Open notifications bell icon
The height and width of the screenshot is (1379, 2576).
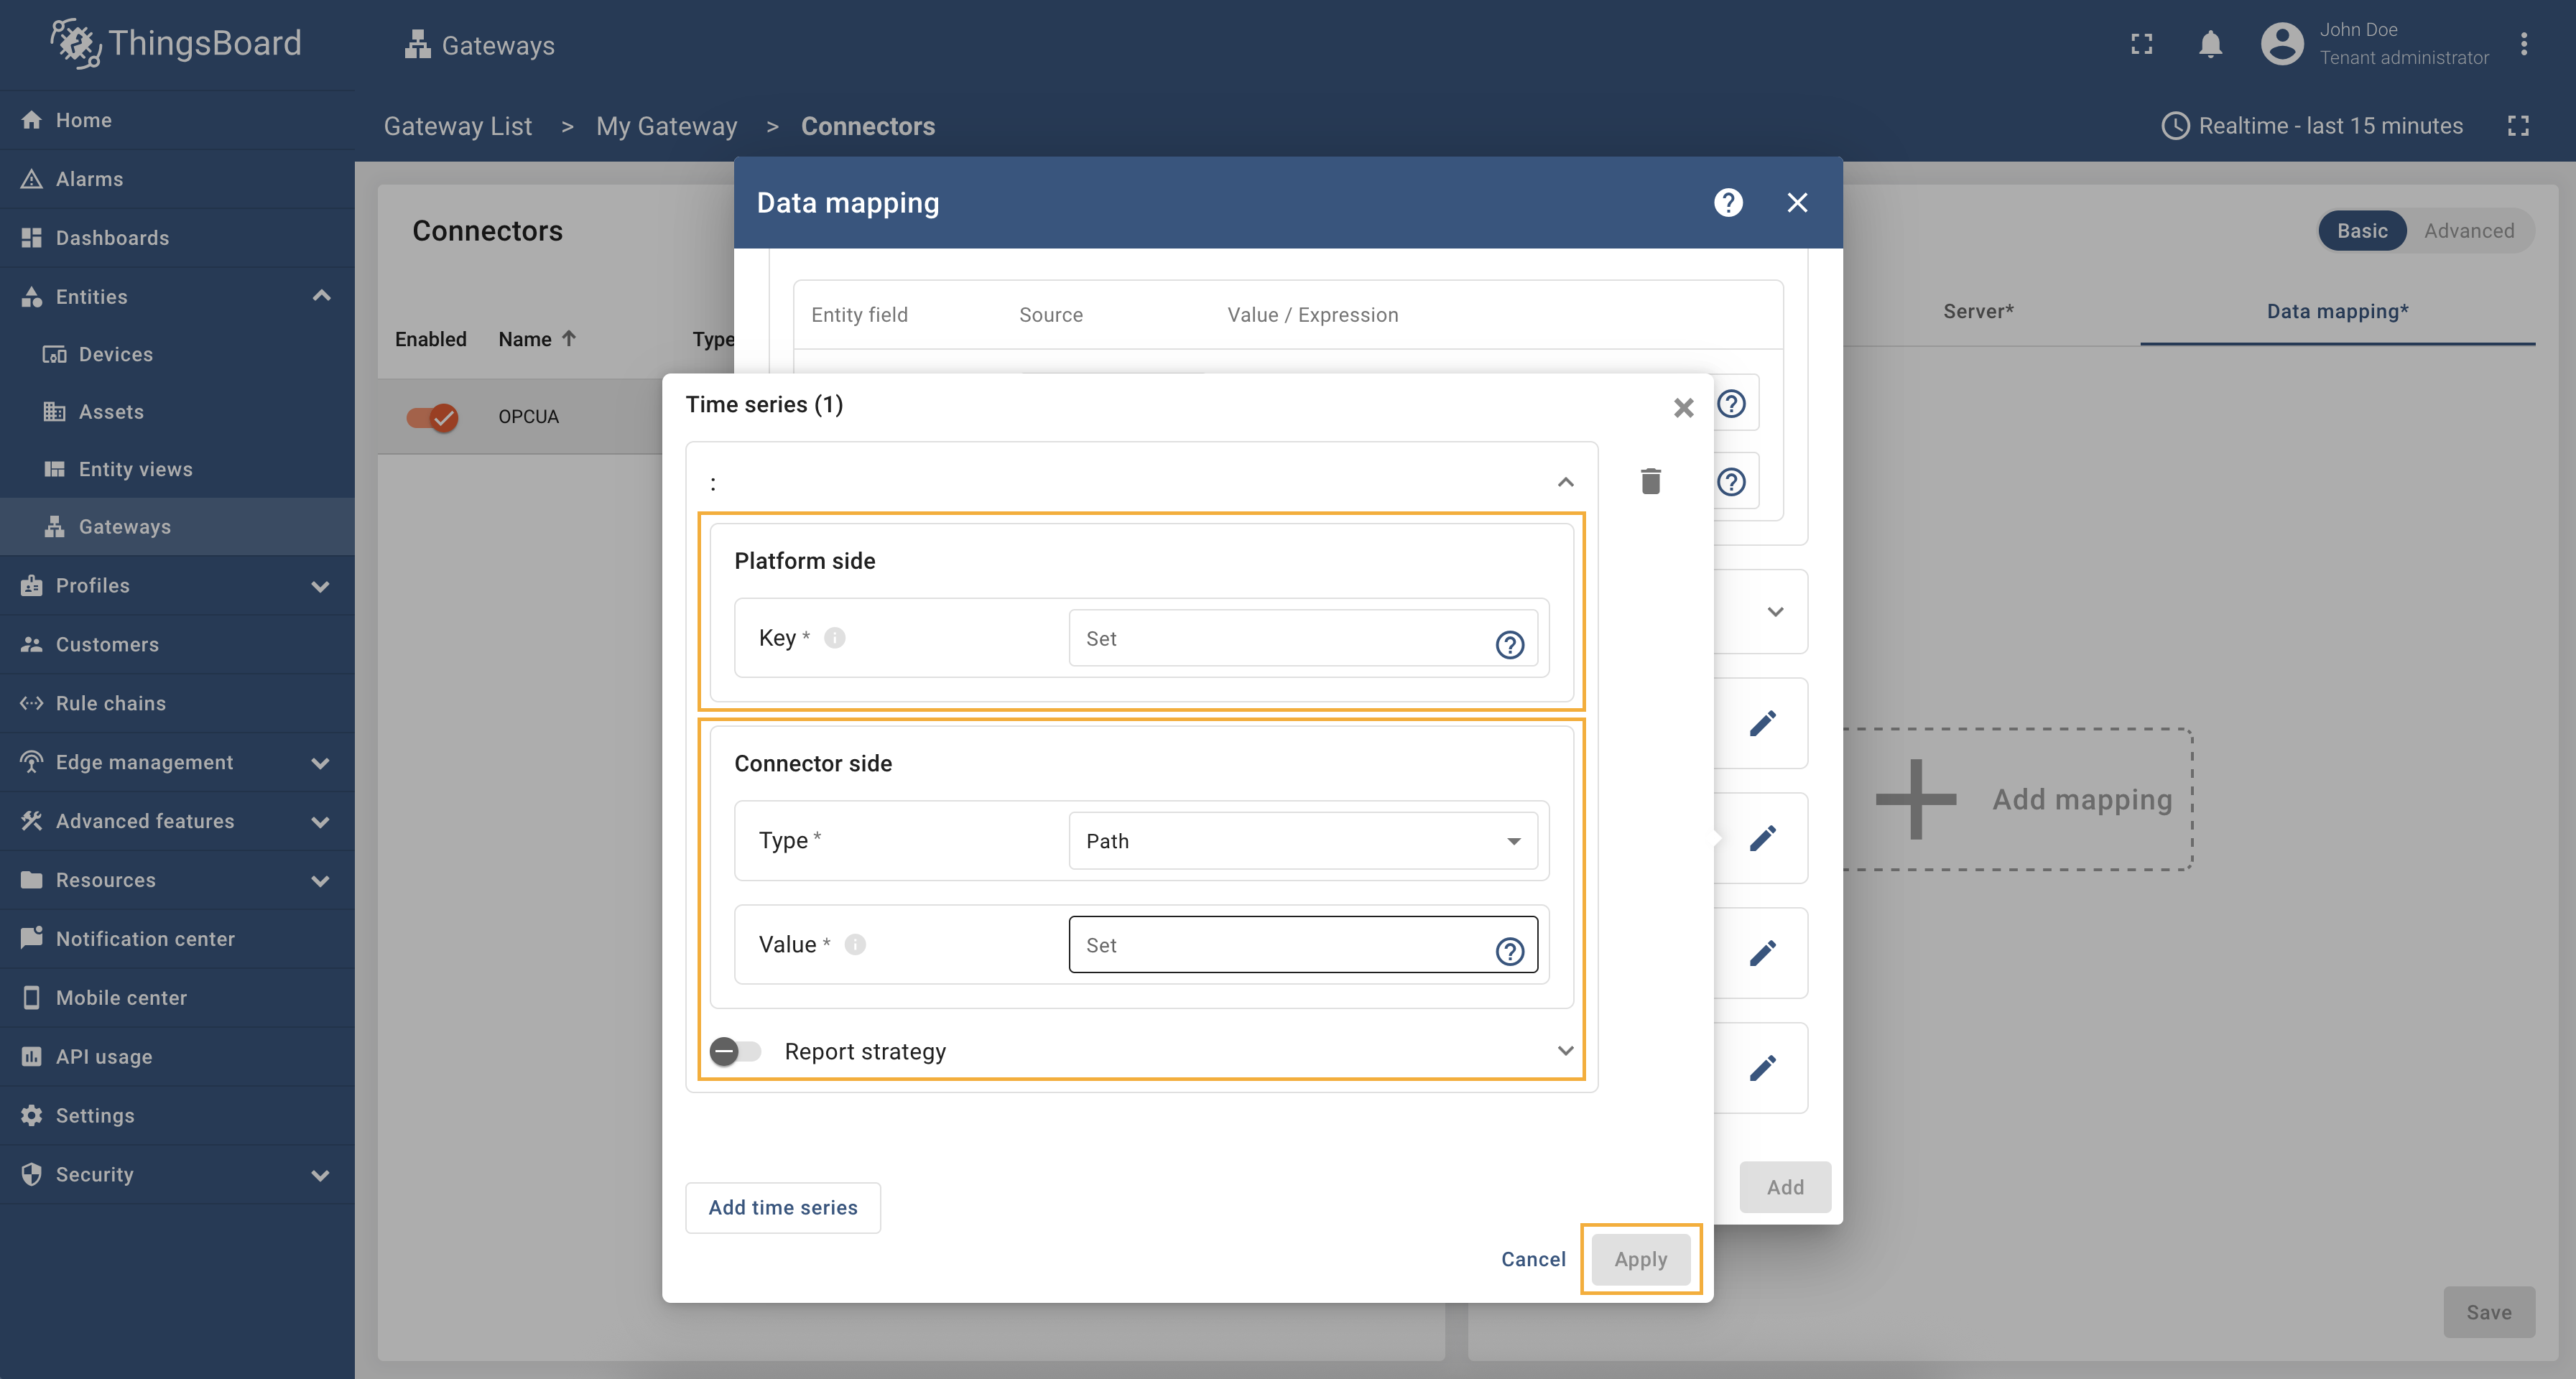pos(2210,44)
